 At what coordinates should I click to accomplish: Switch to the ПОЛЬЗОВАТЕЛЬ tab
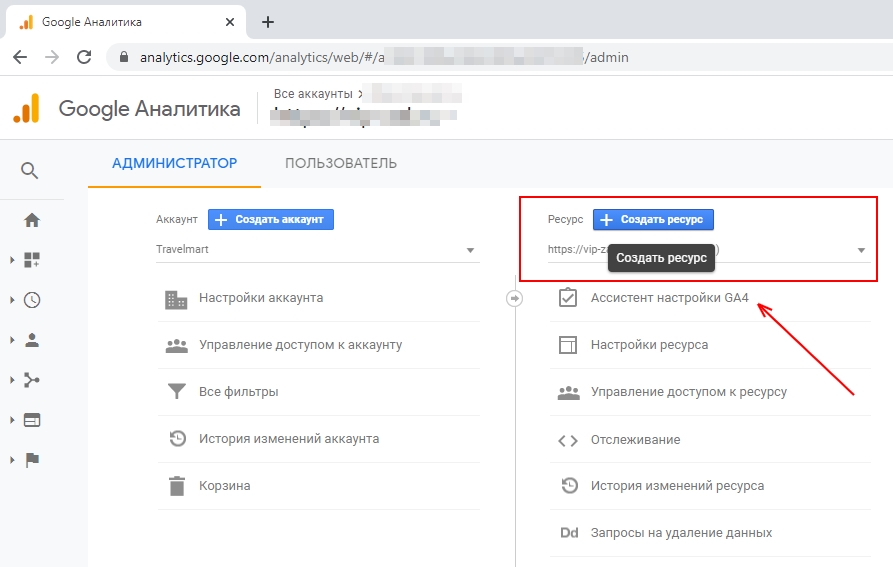pyautogui.click(x=341, y=163)
